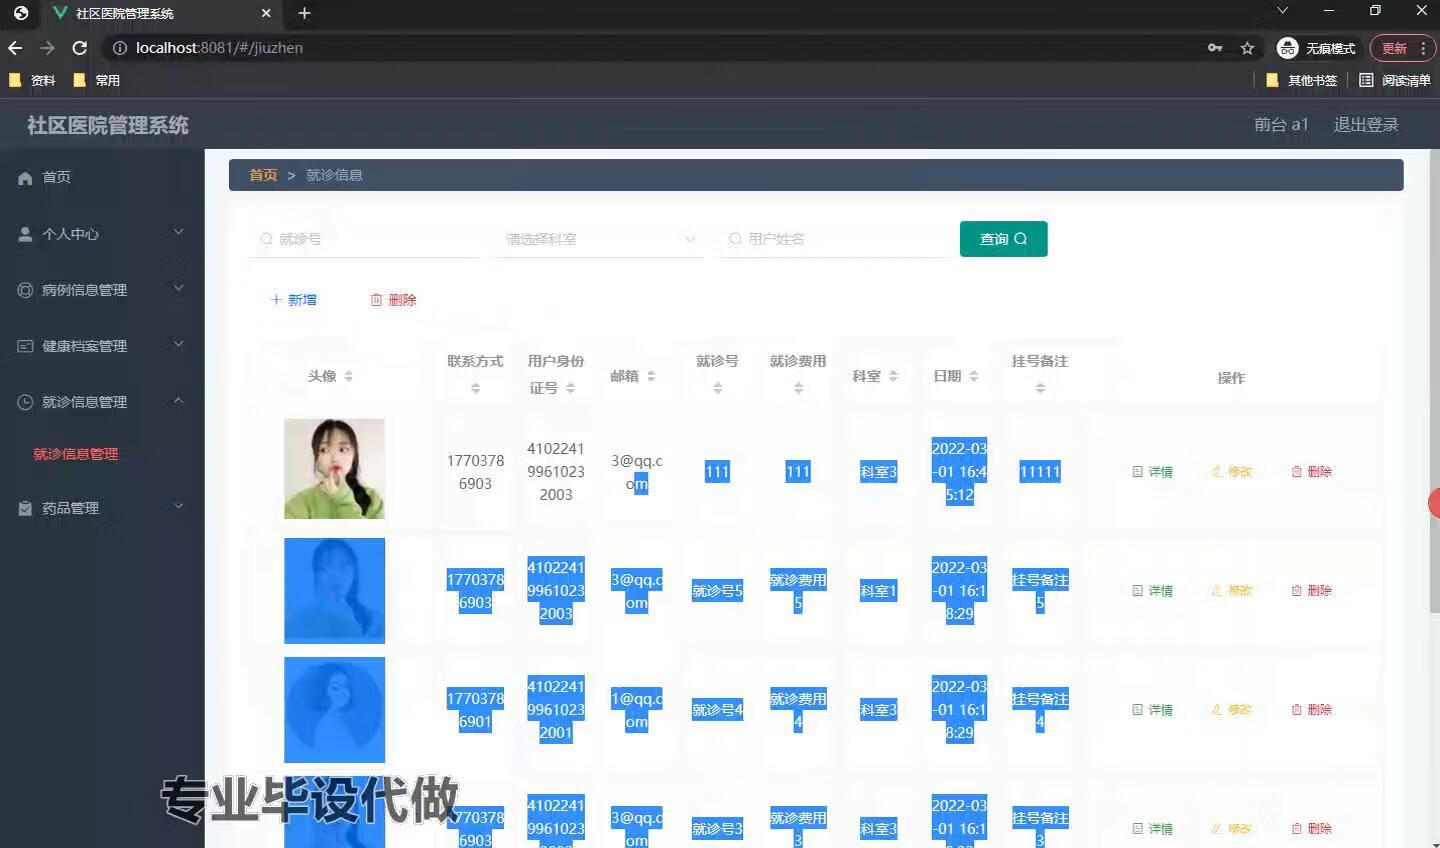This screenshot has height=848, width=1440.
Task: Click the 科室1 cell
Action: [878, 591]
